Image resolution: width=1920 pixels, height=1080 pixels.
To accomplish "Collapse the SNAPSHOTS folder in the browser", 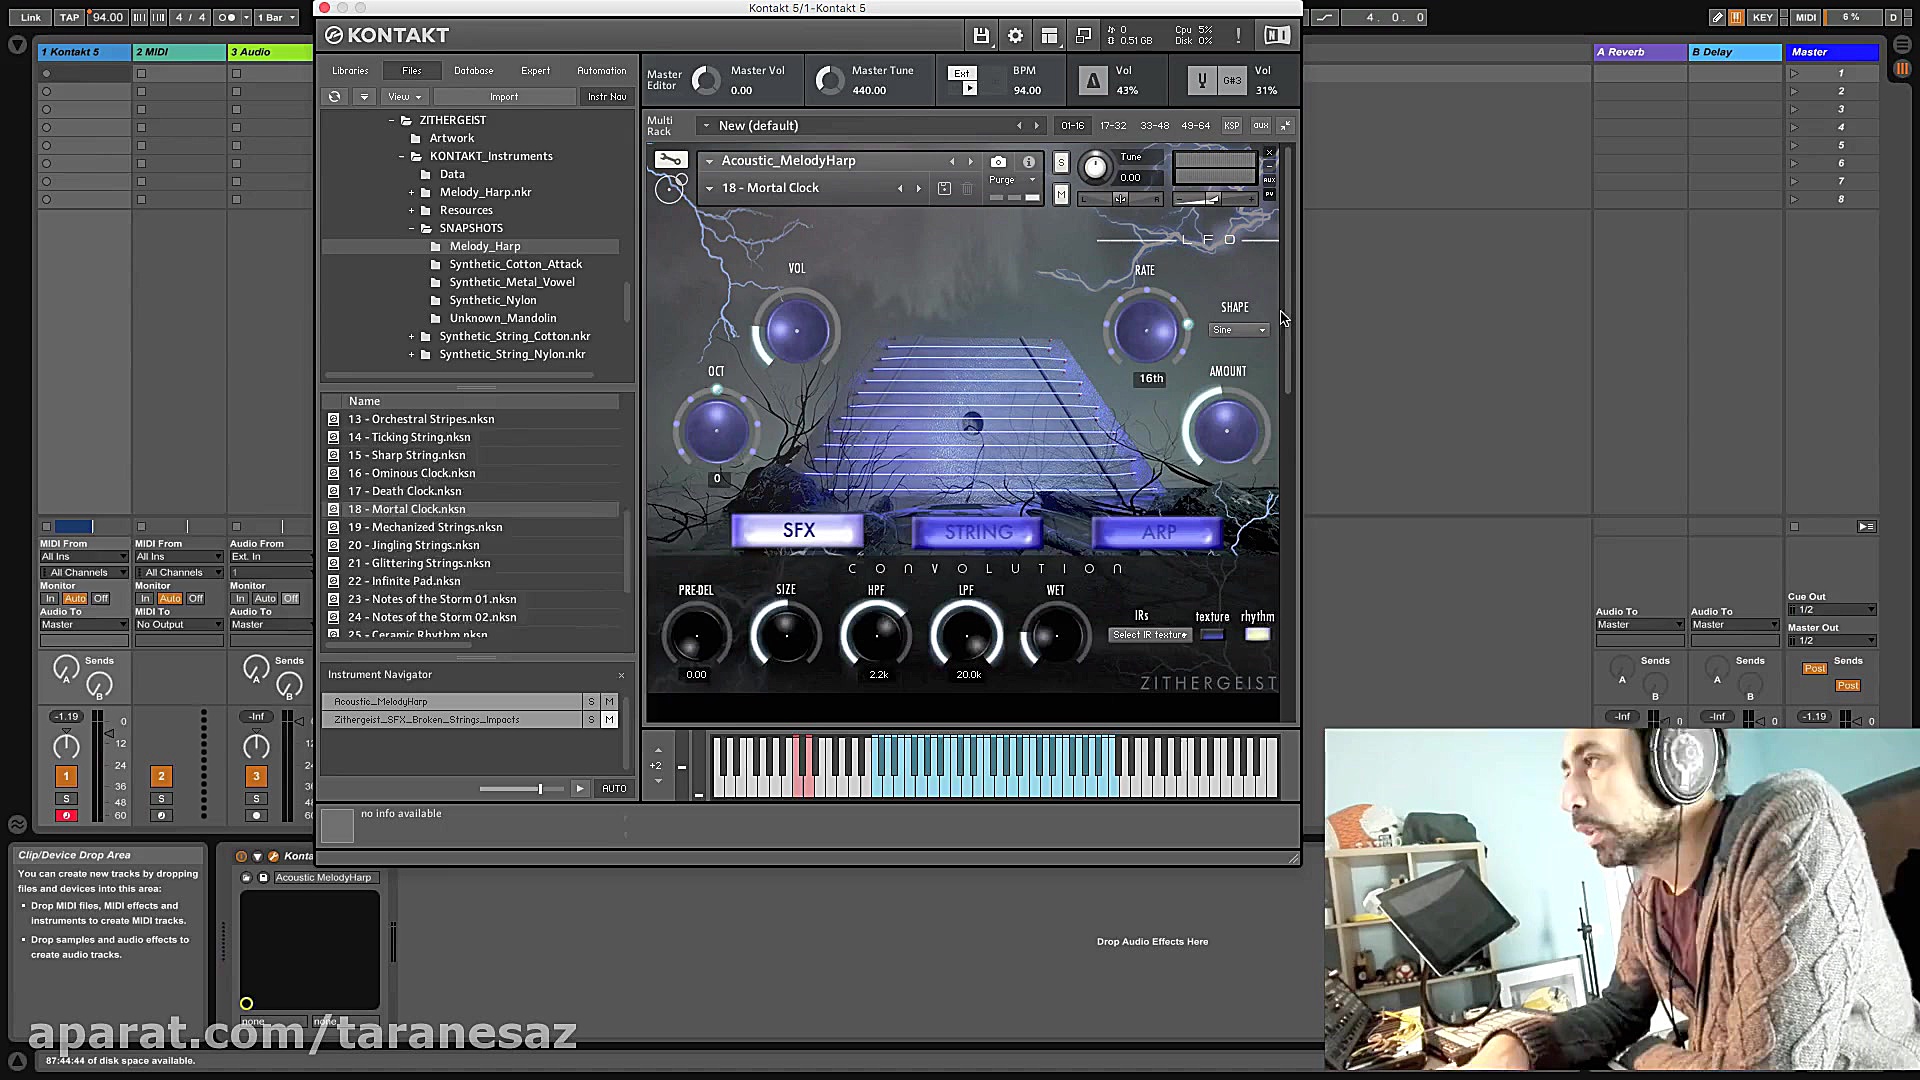I will point(413,228).
